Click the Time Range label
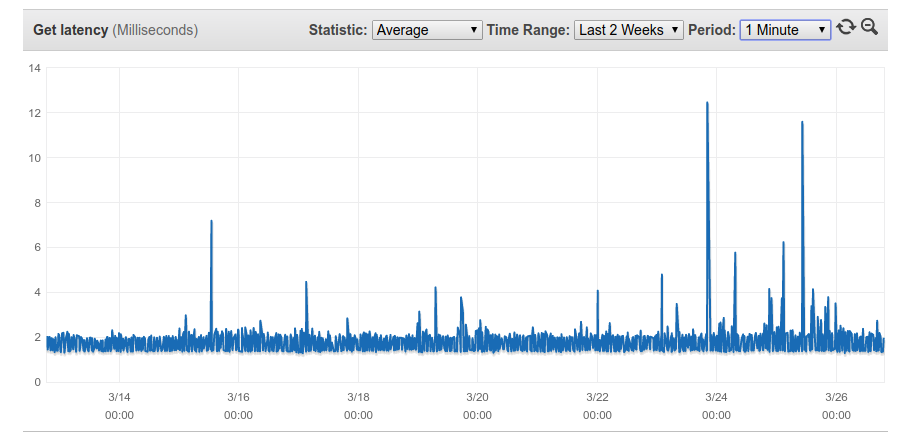 point(528,30)
